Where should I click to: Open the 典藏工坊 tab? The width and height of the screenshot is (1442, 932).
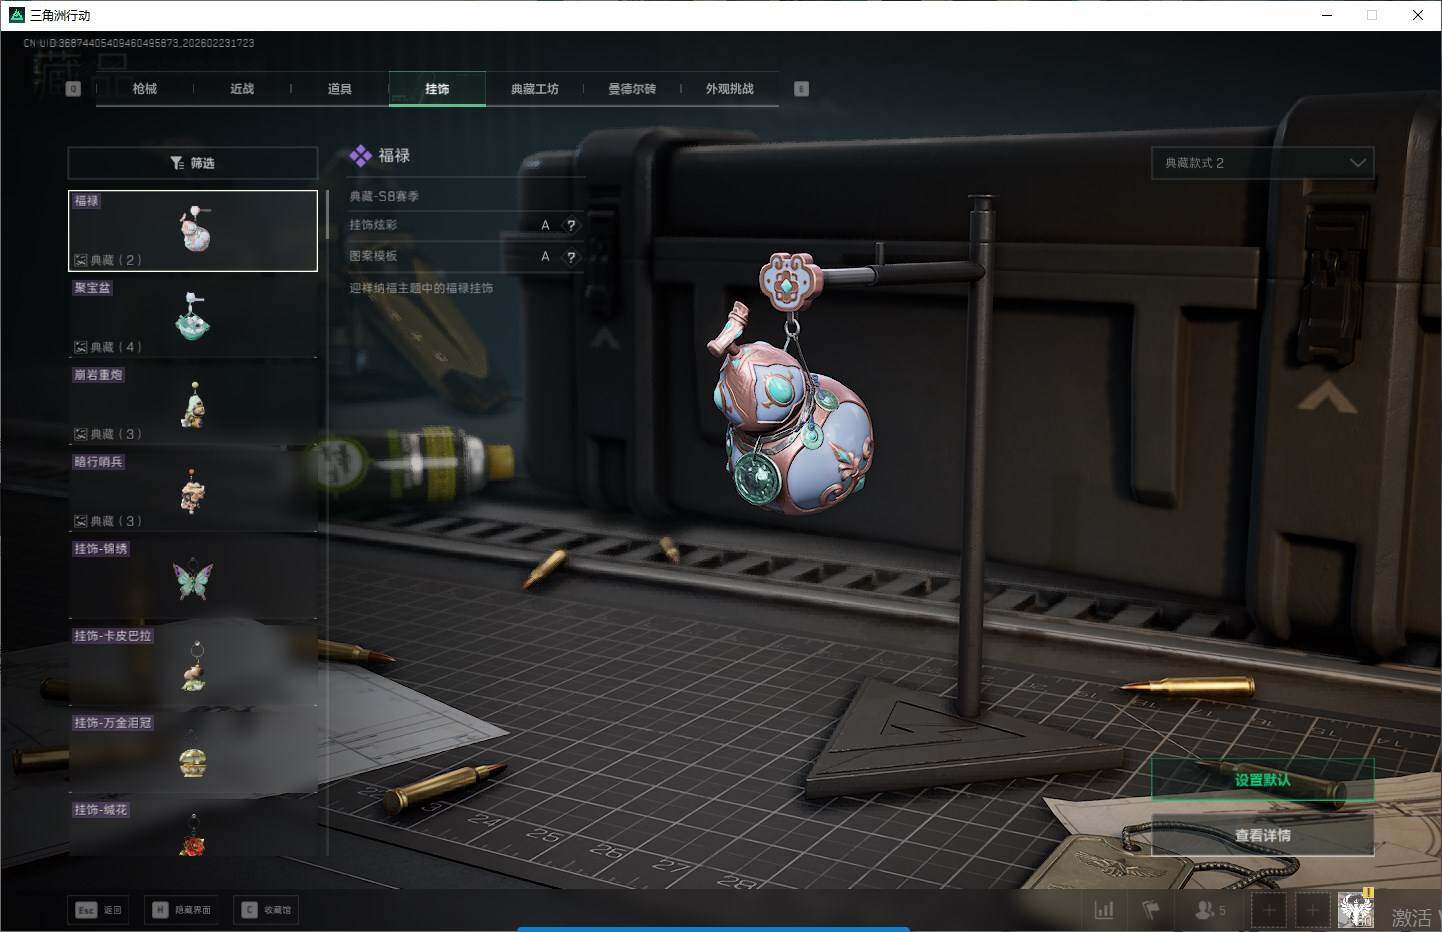click(535, 89)
